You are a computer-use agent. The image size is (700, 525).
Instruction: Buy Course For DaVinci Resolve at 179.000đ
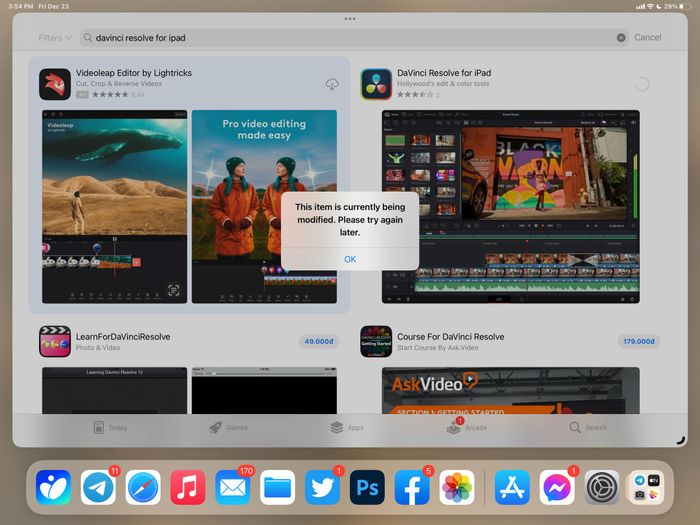pyautogui.click(x=638, y=341)
